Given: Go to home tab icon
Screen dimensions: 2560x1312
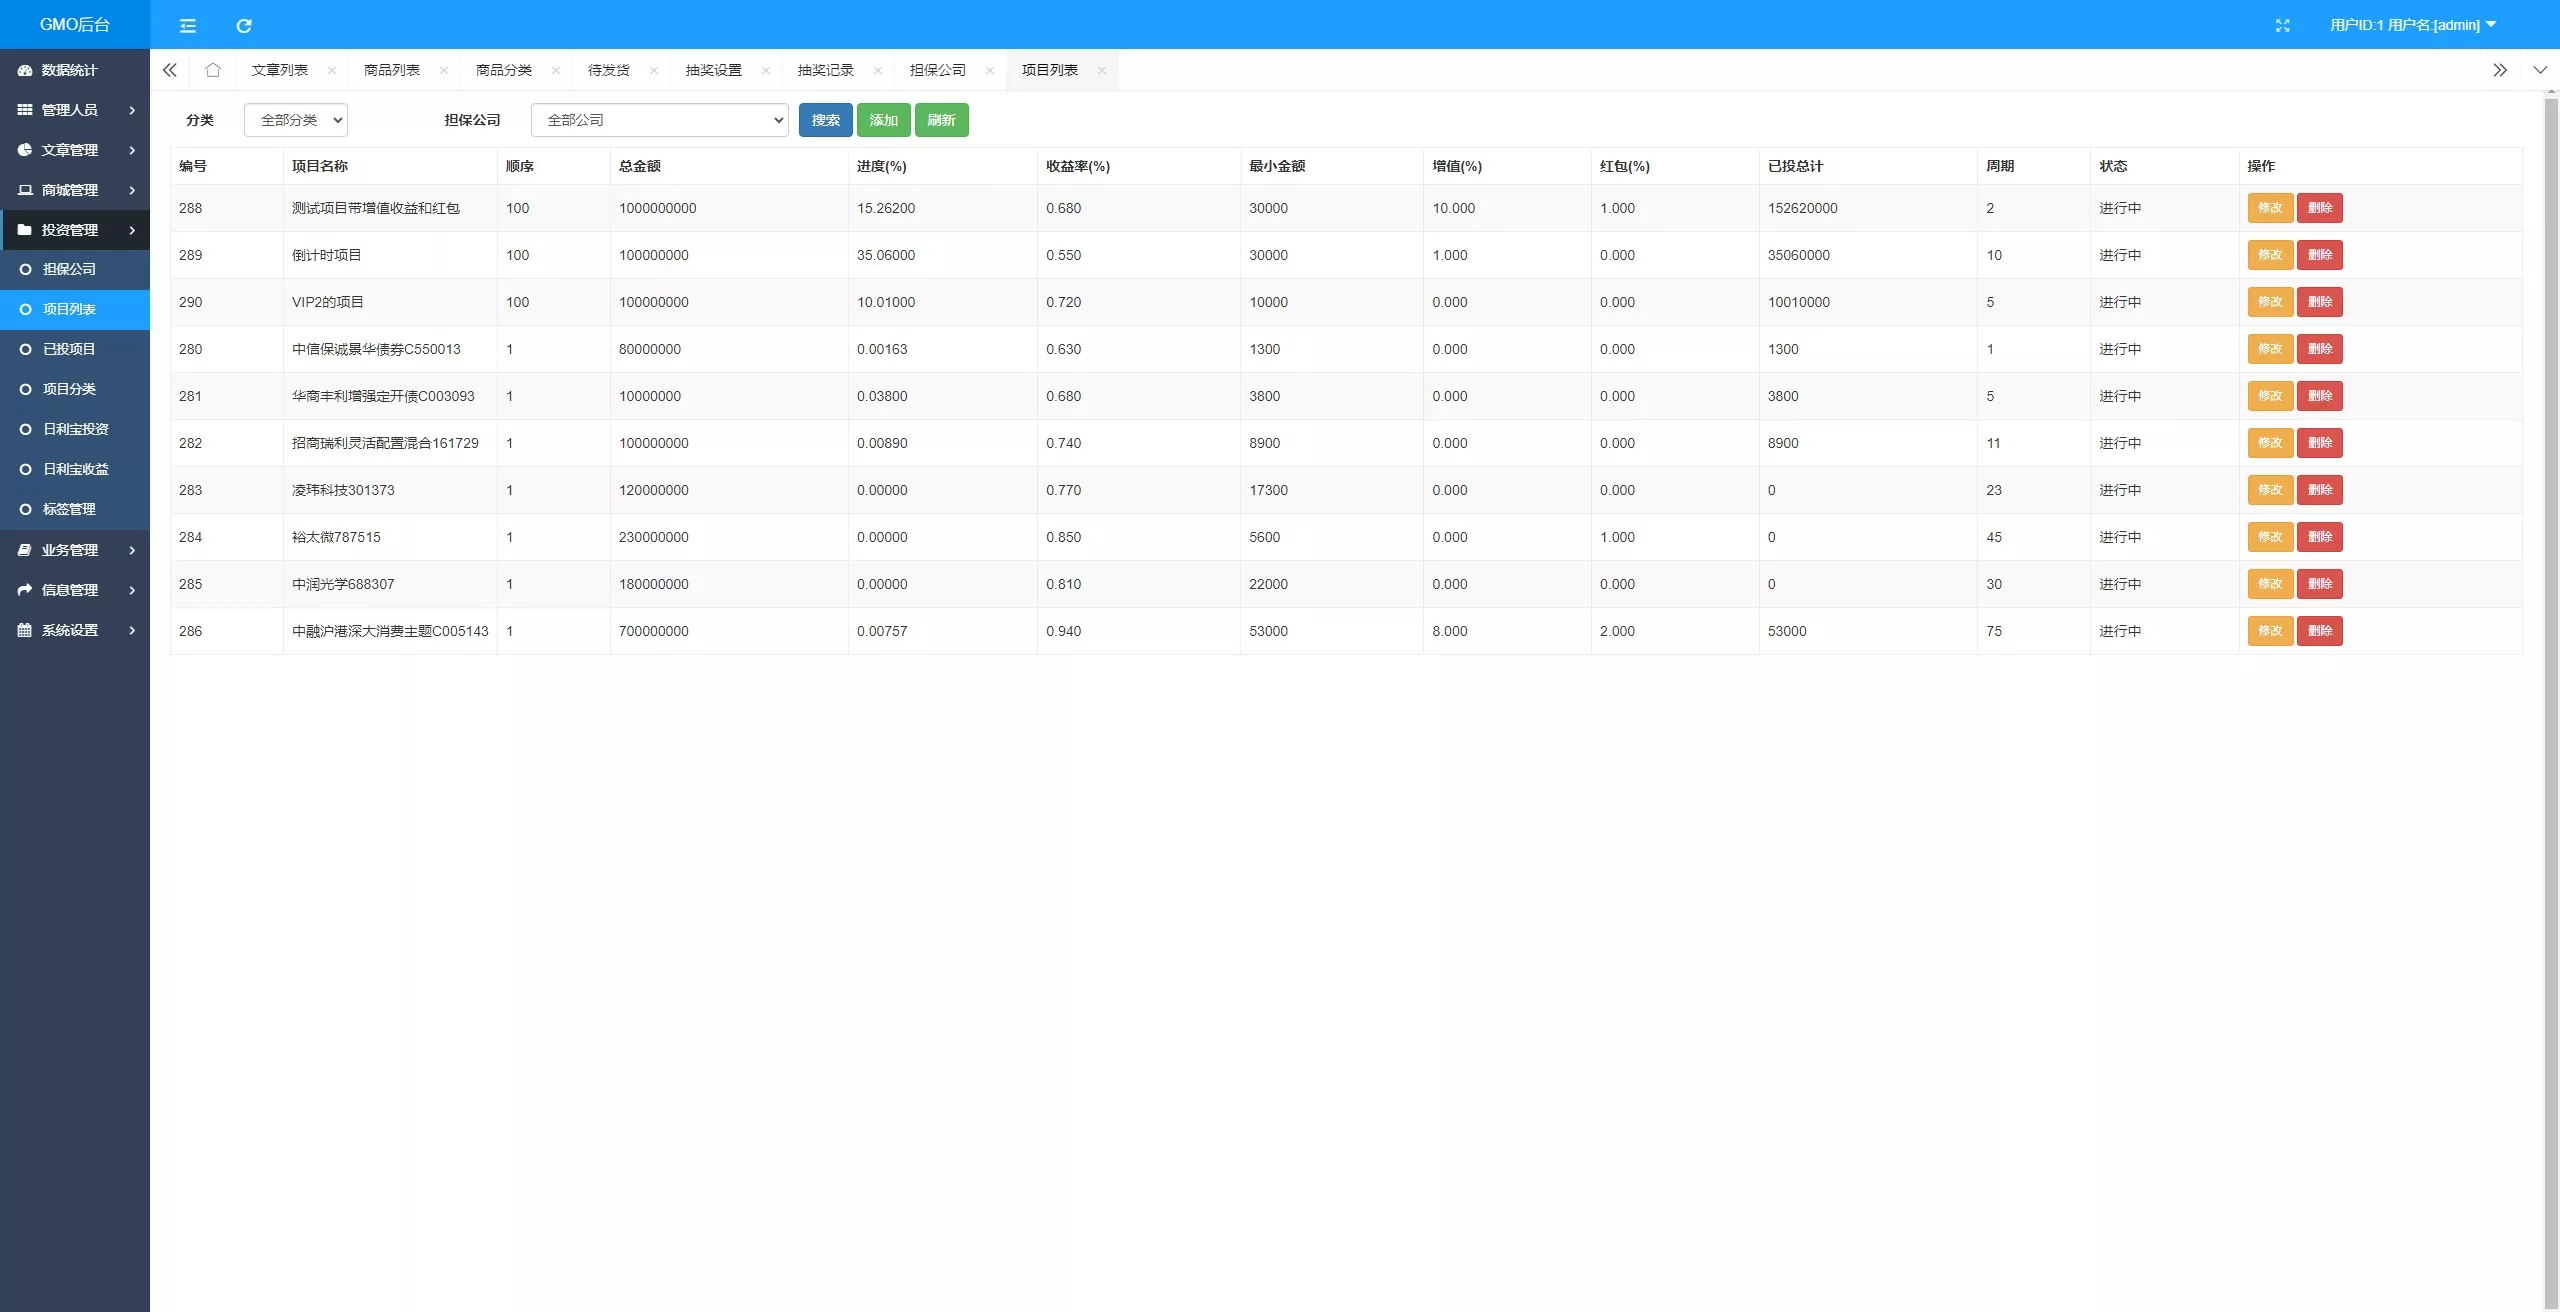Looking at the screenshot, I should click(x=212, y=70).
